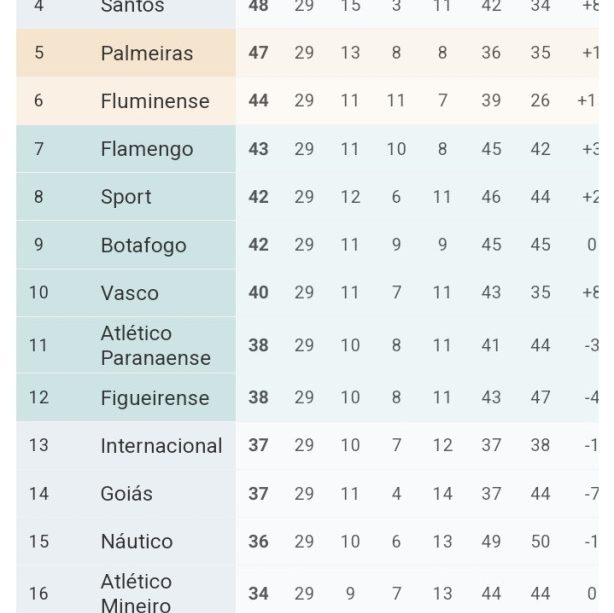Click on Figueirense team name
614x613 pixels.
point(154,398)
